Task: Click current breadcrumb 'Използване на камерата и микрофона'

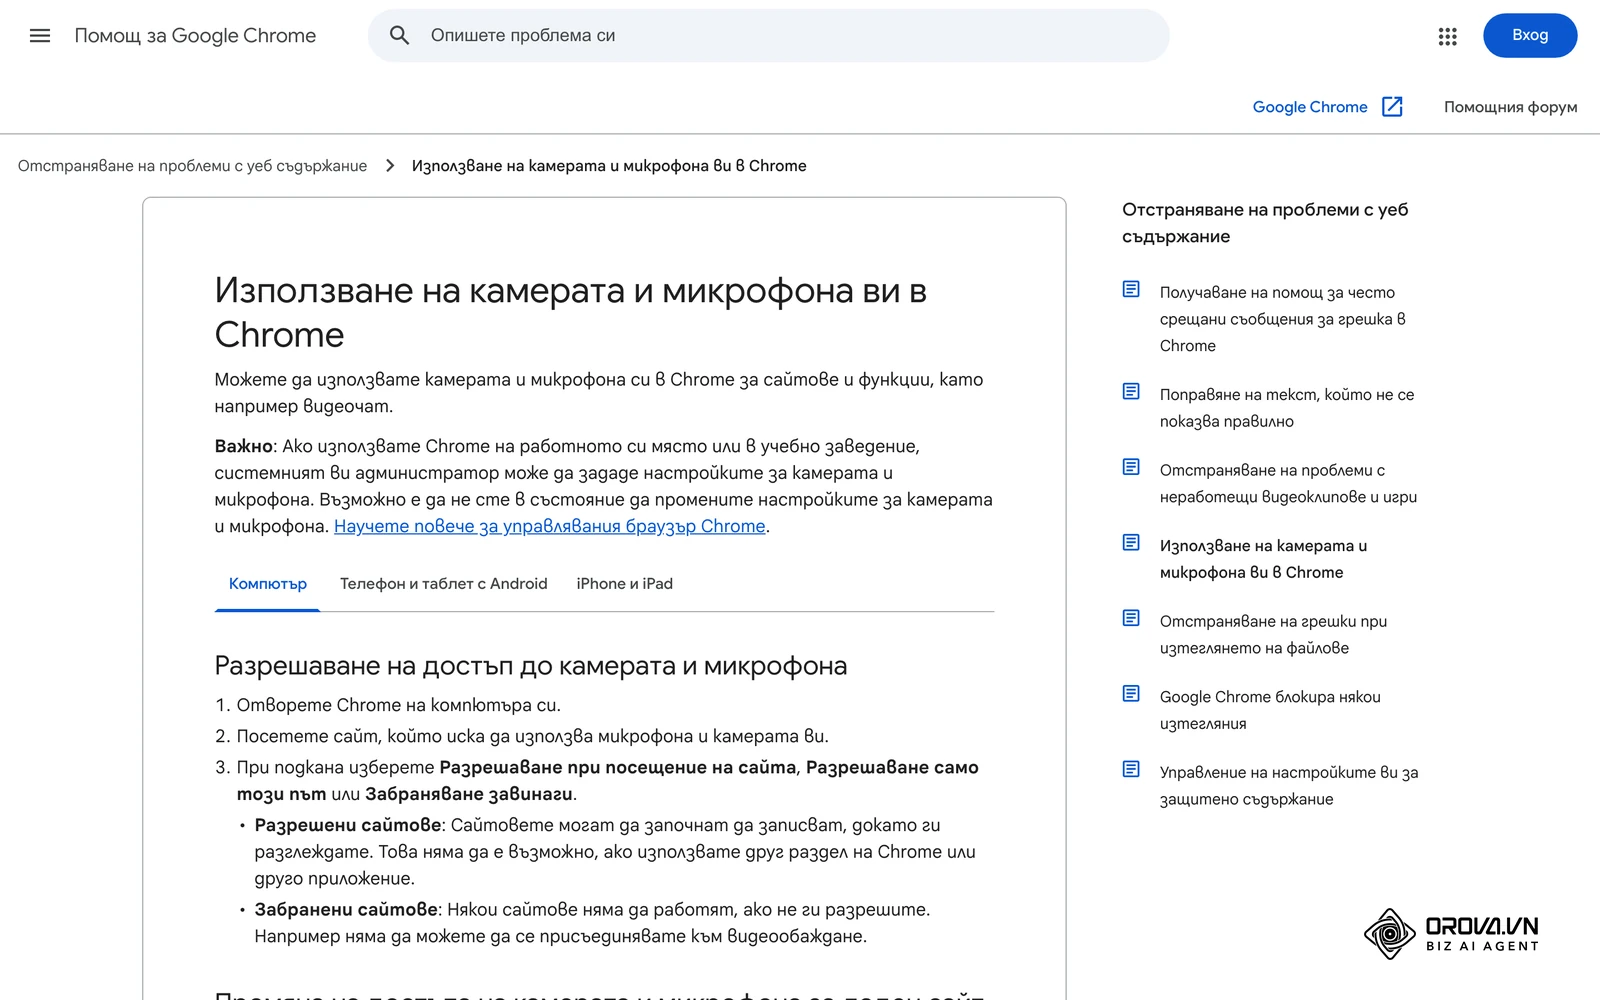Action: (609, 166)
